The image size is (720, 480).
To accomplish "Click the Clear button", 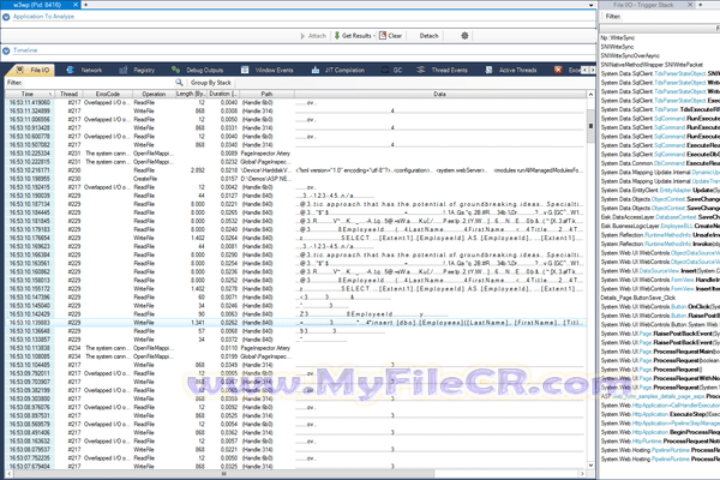I will [390, 35].
